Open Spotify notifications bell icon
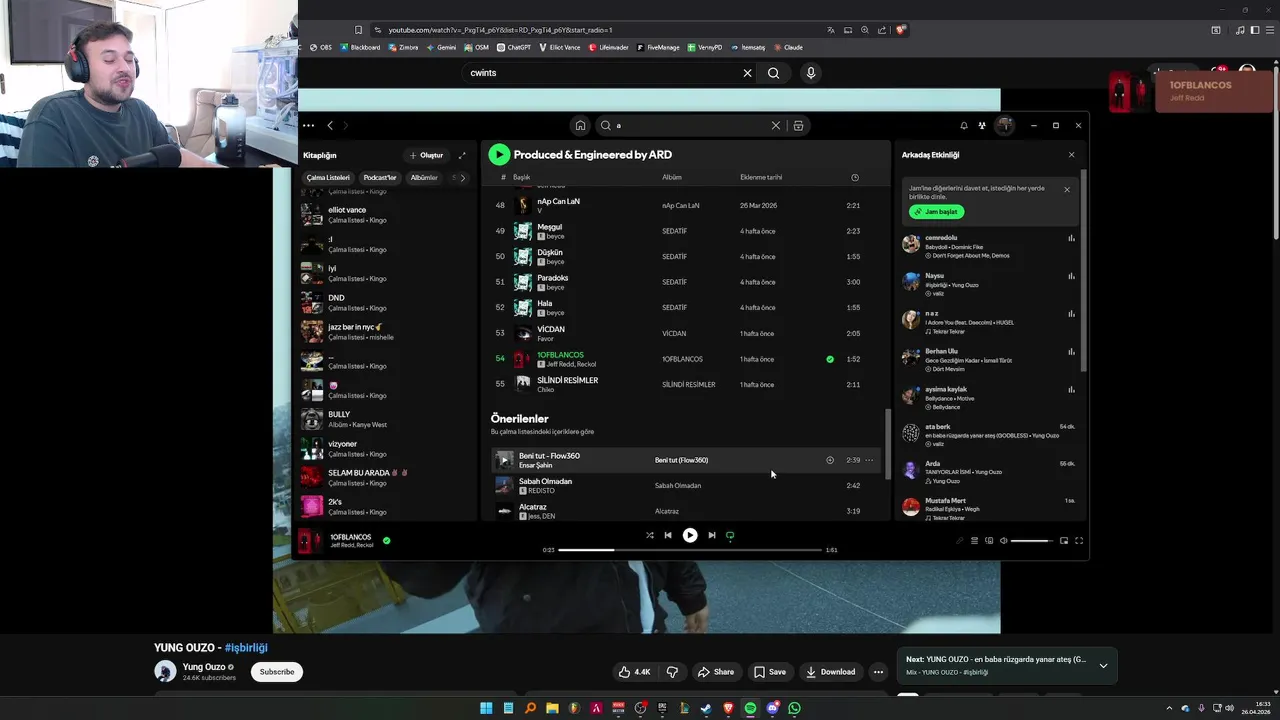 click(964, 125)
